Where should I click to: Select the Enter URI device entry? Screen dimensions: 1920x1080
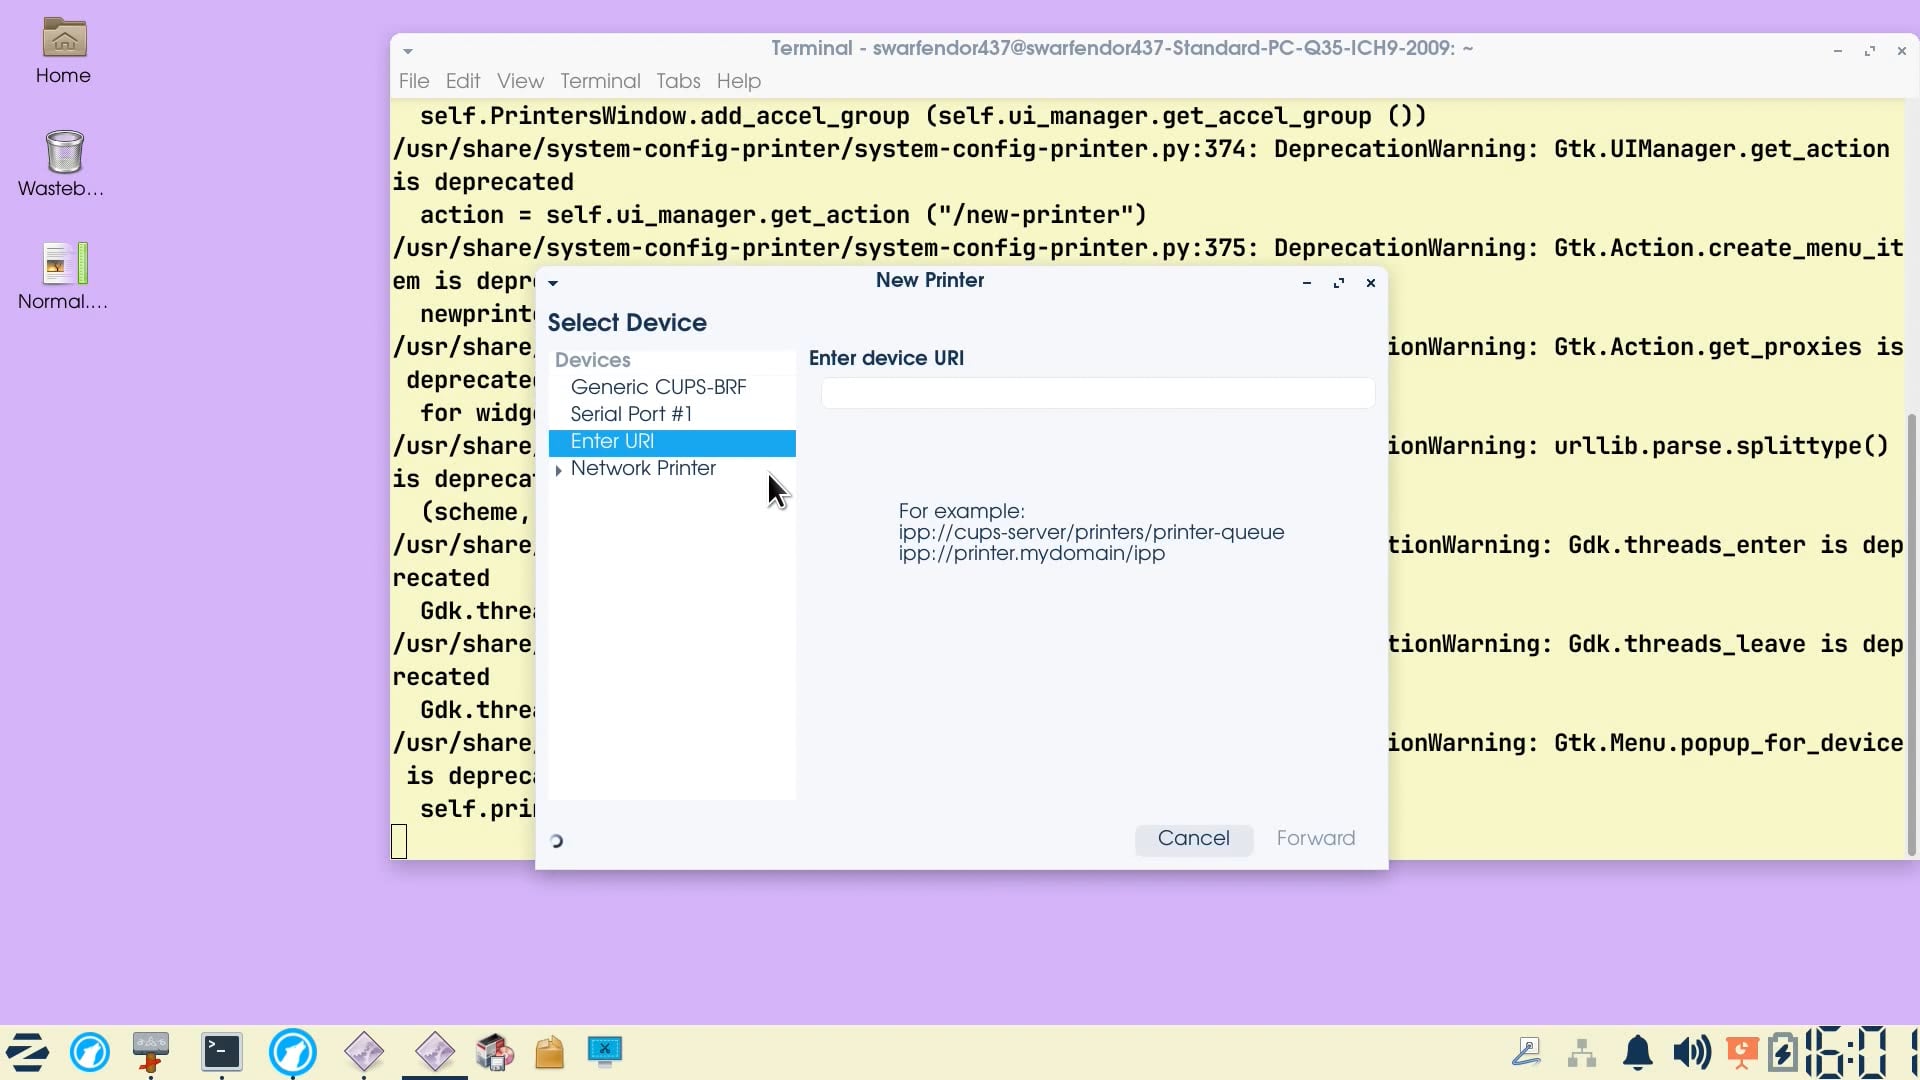[672, 442]
